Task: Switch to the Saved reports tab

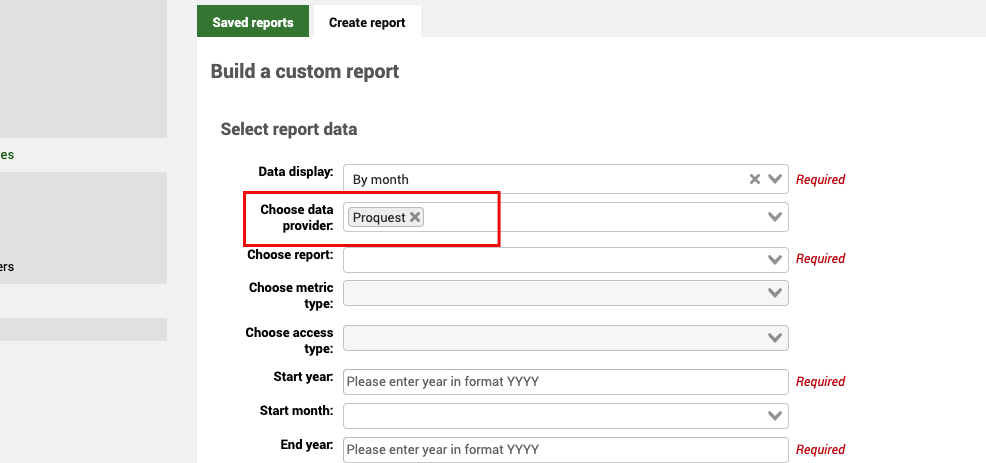Action: (x=253, y=22)
